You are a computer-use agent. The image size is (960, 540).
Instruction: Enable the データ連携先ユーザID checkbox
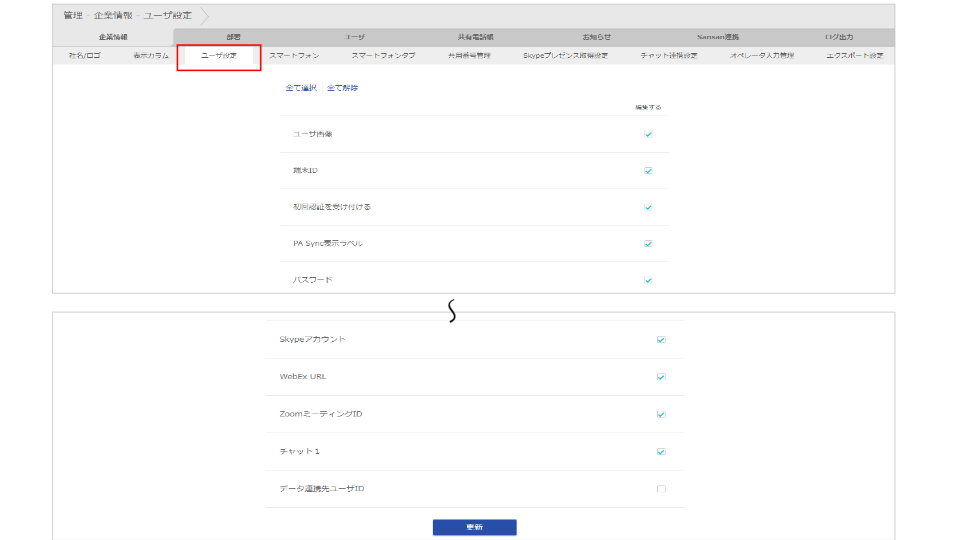[661, 489]
